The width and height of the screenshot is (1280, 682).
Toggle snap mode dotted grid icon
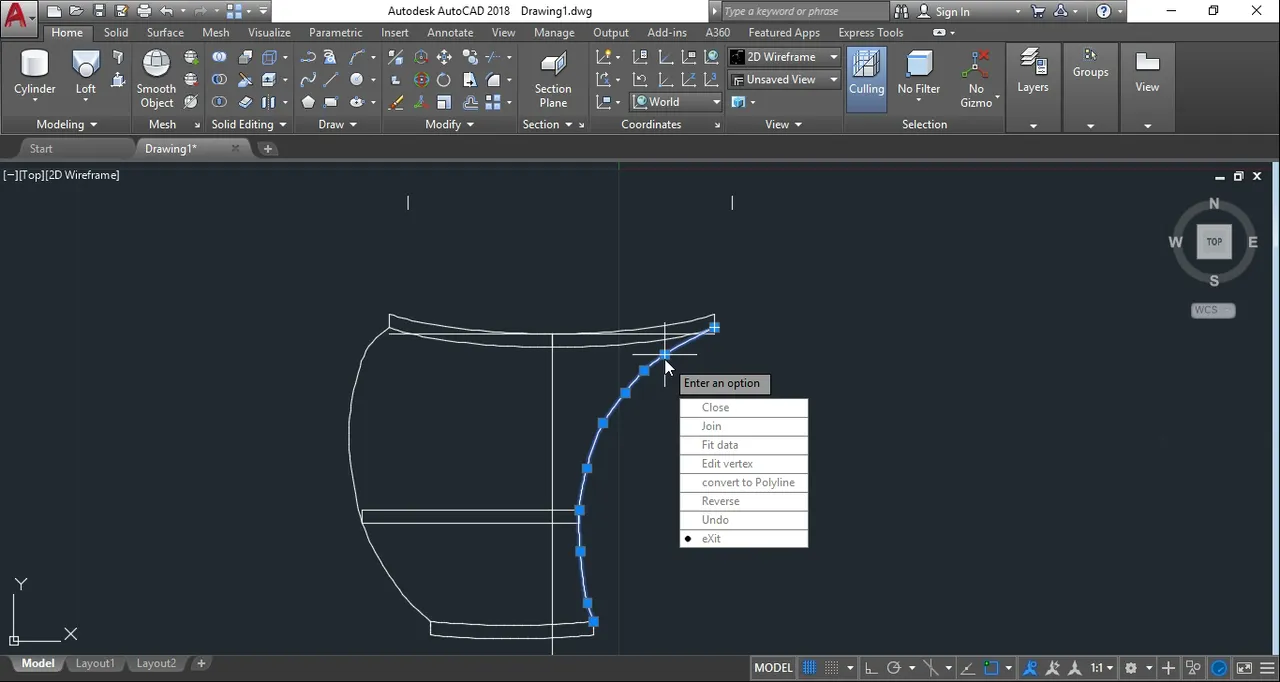(x=832, y=668)
